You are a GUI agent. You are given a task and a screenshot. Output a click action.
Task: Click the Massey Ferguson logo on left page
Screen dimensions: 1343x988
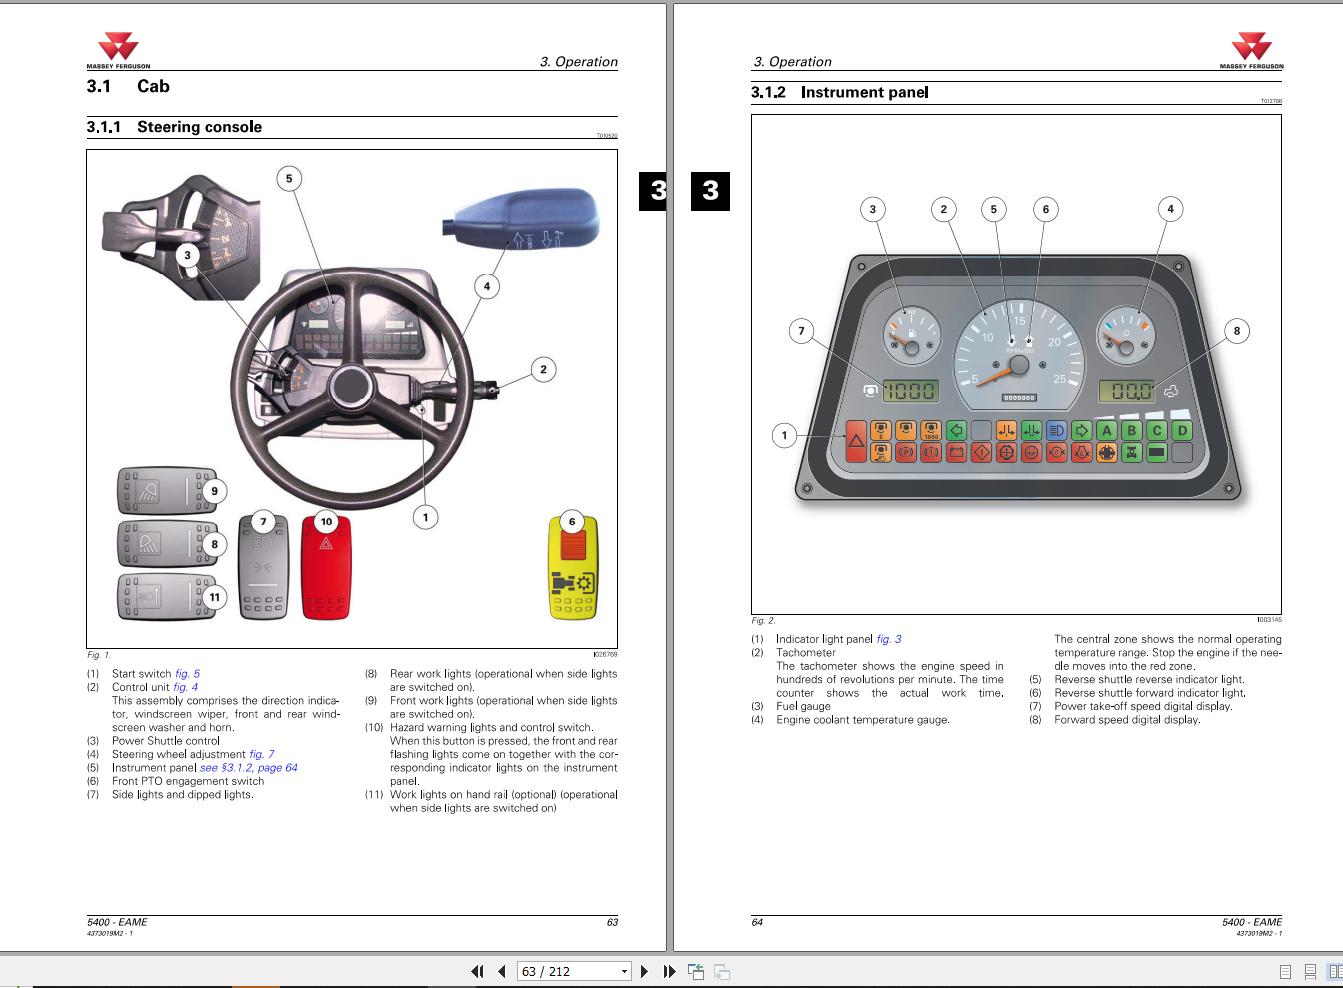(x=118, y=52)
